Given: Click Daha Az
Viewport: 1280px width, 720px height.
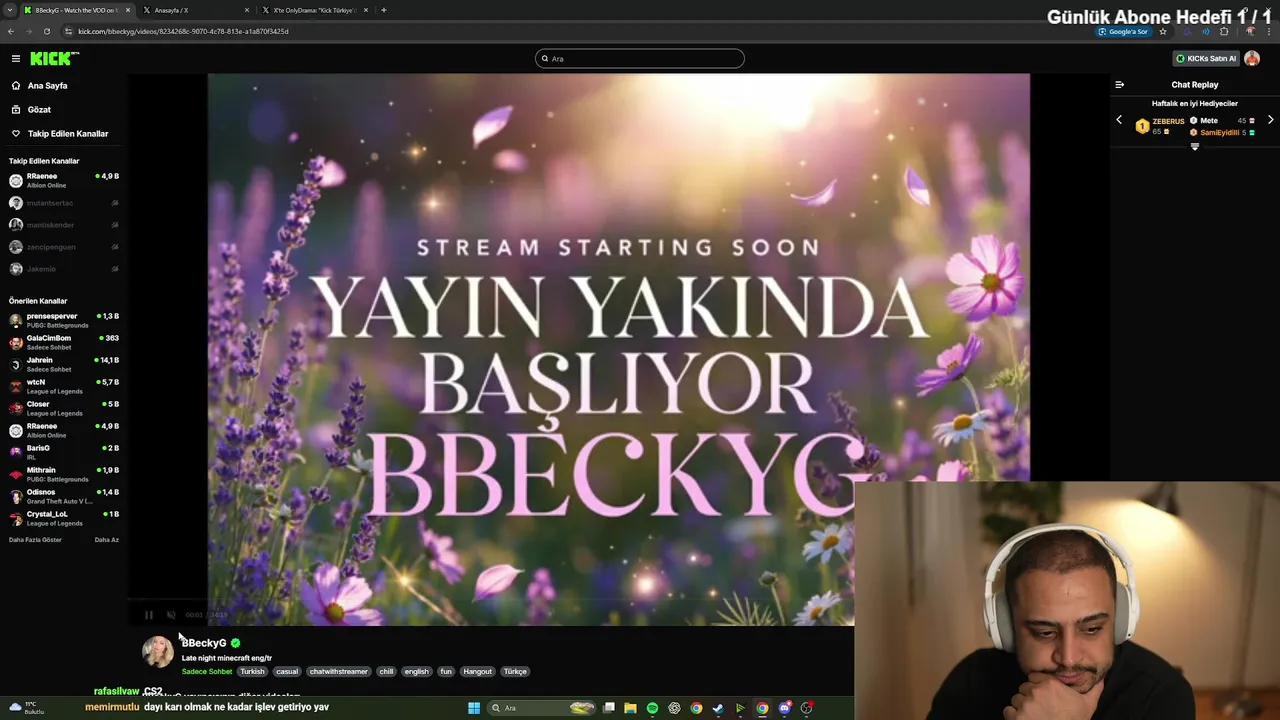Looking at the screenshot, I should tap(107, 540).
